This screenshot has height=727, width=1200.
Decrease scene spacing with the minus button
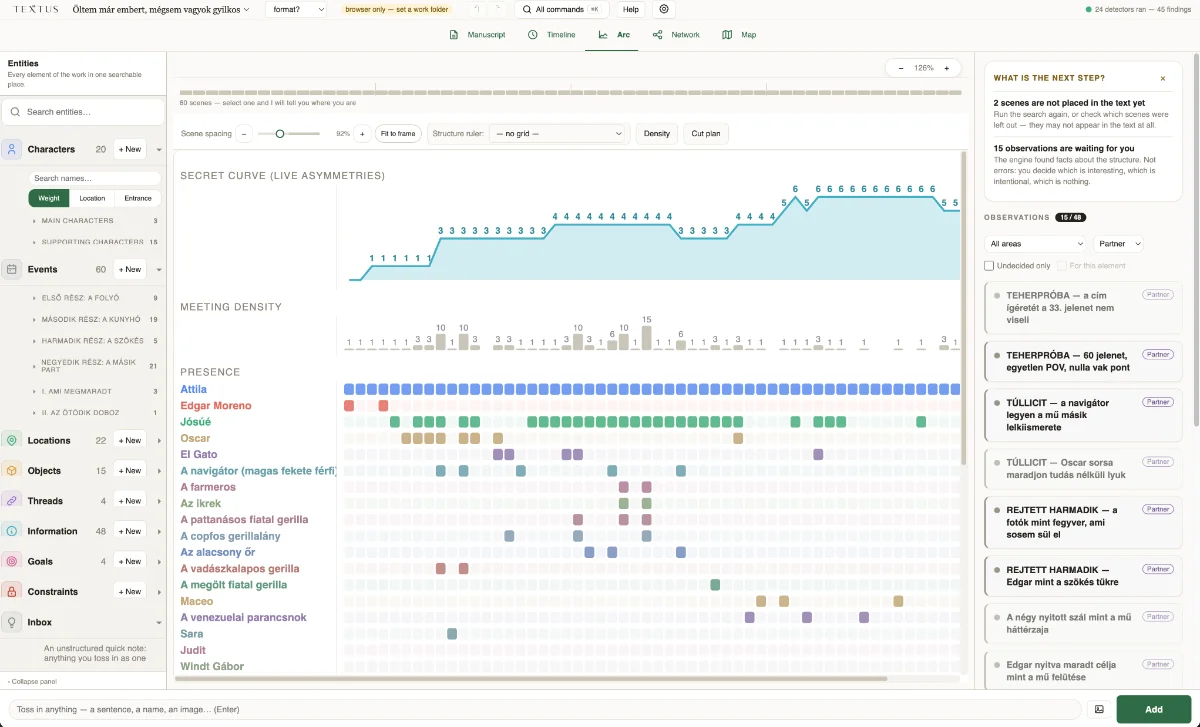point(245,133)
